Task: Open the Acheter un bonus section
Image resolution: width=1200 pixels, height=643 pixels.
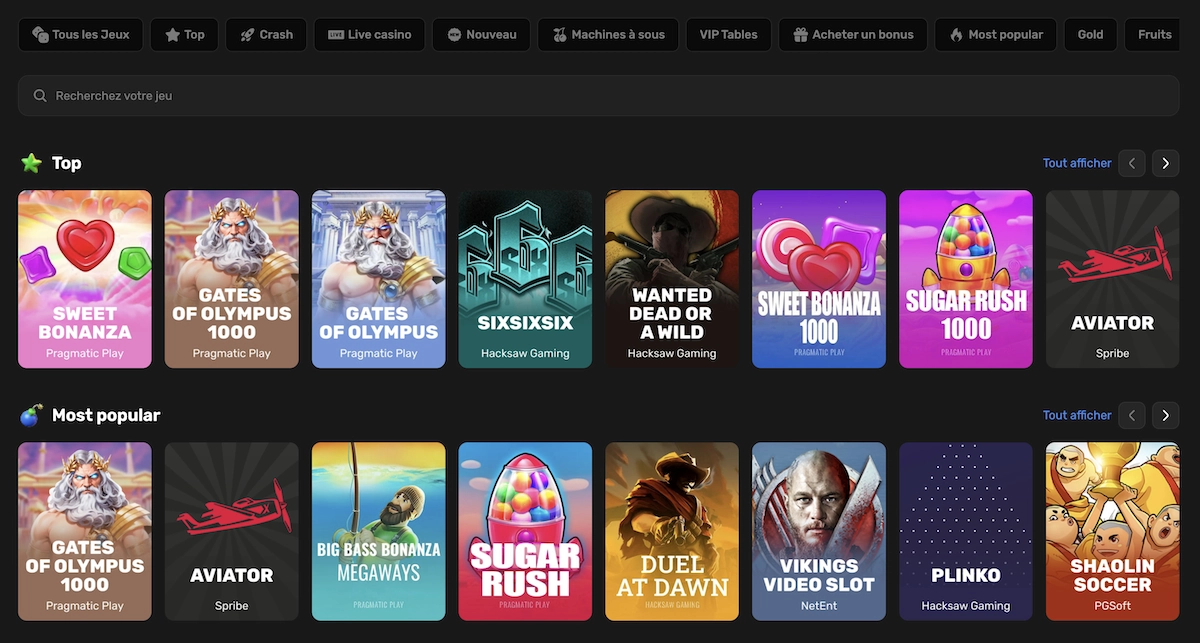Action: click(x=852, y=34)
